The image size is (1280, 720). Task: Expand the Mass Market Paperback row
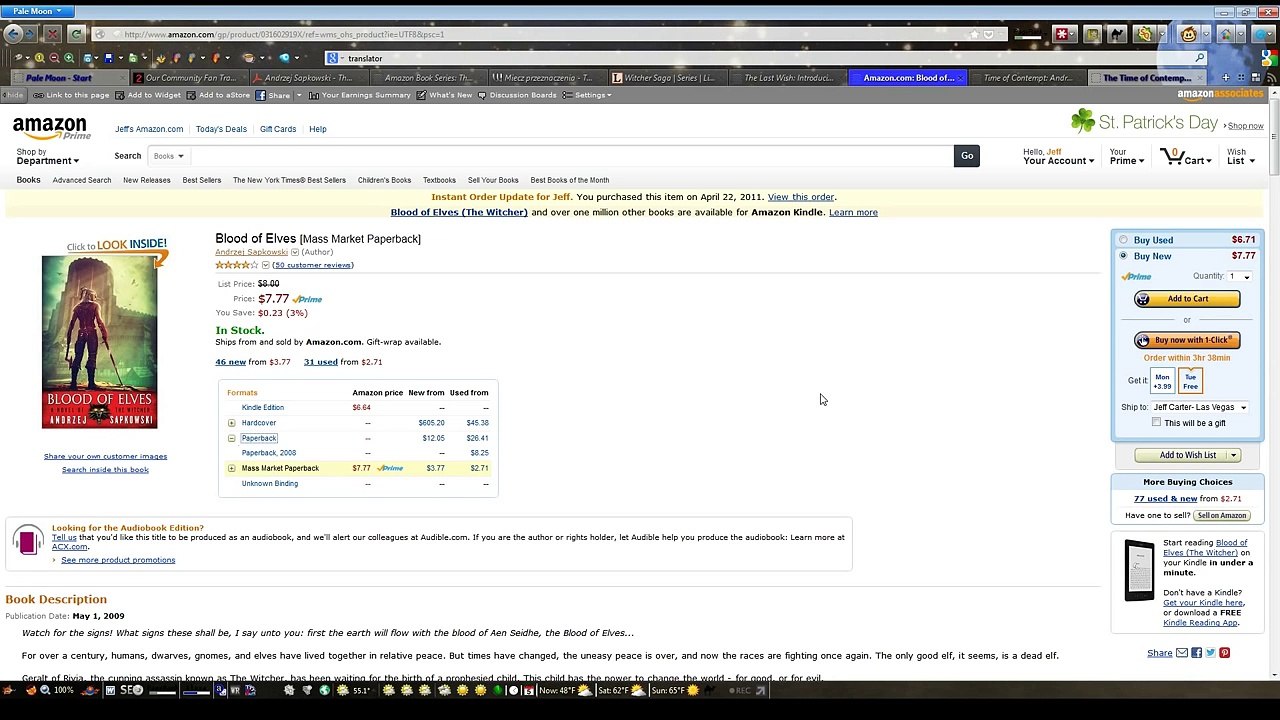click(x=231, y=468)
